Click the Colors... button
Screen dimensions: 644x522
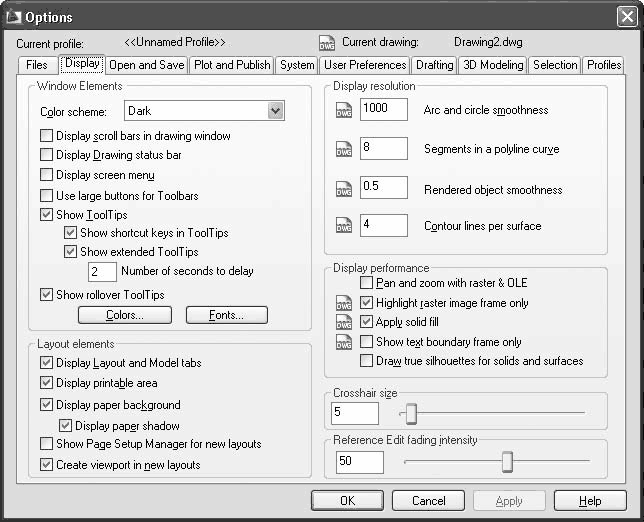pos(125,316)
